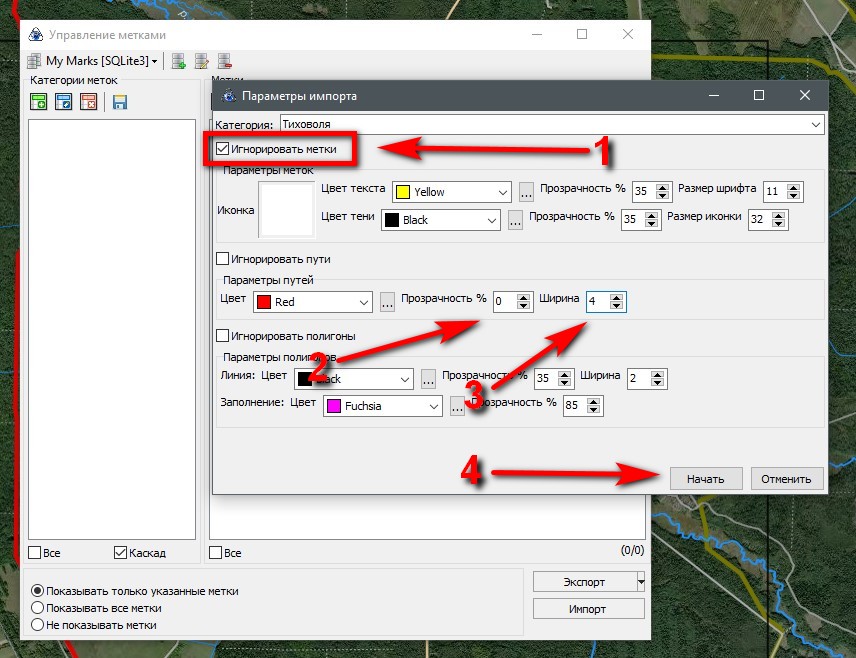Click the paths Прозрачность field showing 0
Image resolution: width=856 pixels, height=658 pixels.
click(x=506, y=302)
